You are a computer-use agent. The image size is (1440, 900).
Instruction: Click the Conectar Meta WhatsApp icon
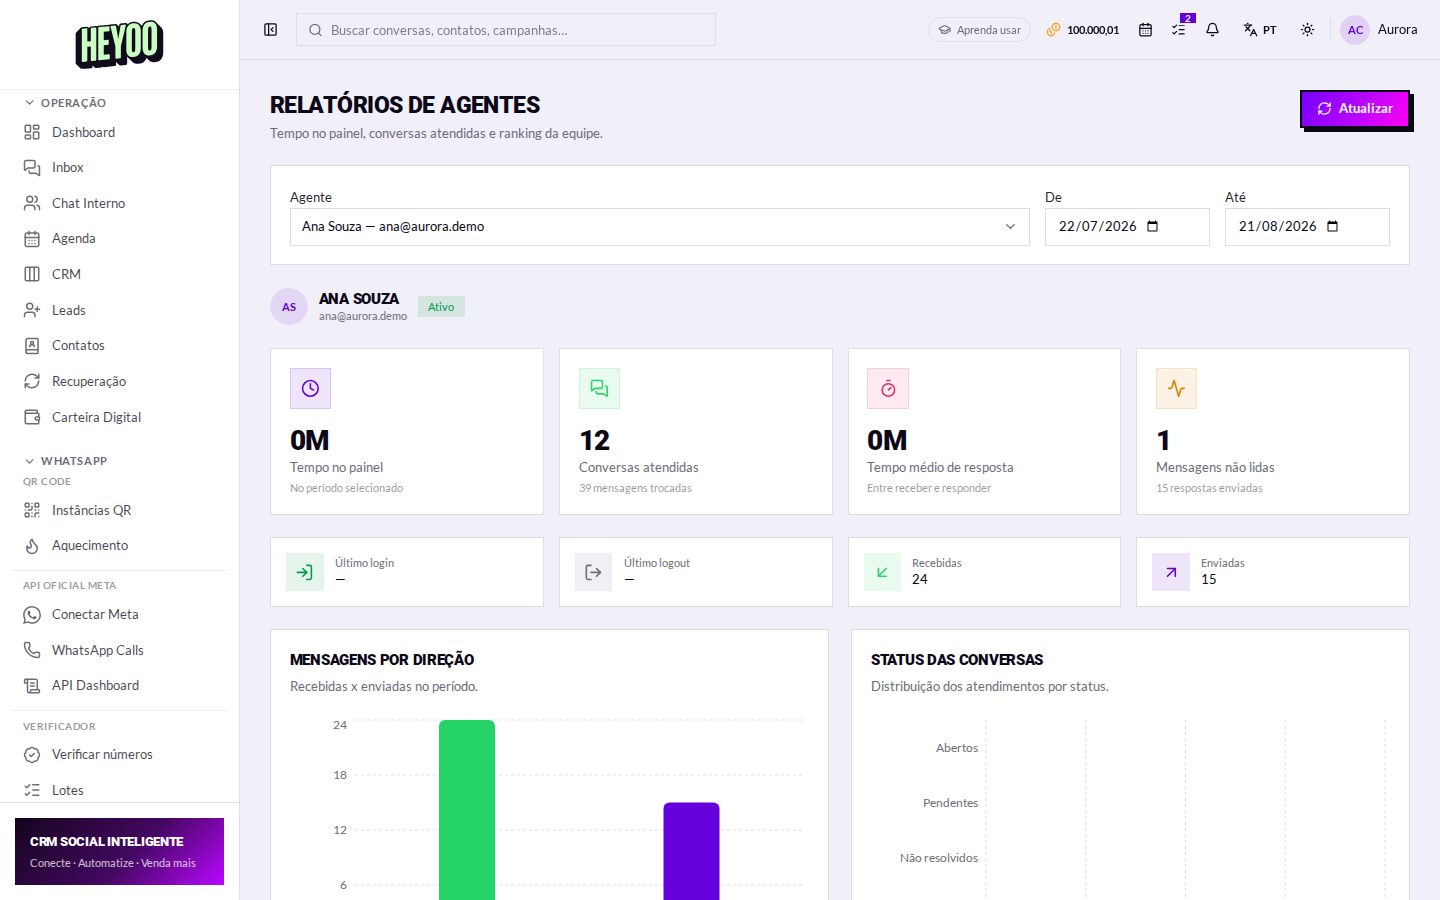[32, 615]
